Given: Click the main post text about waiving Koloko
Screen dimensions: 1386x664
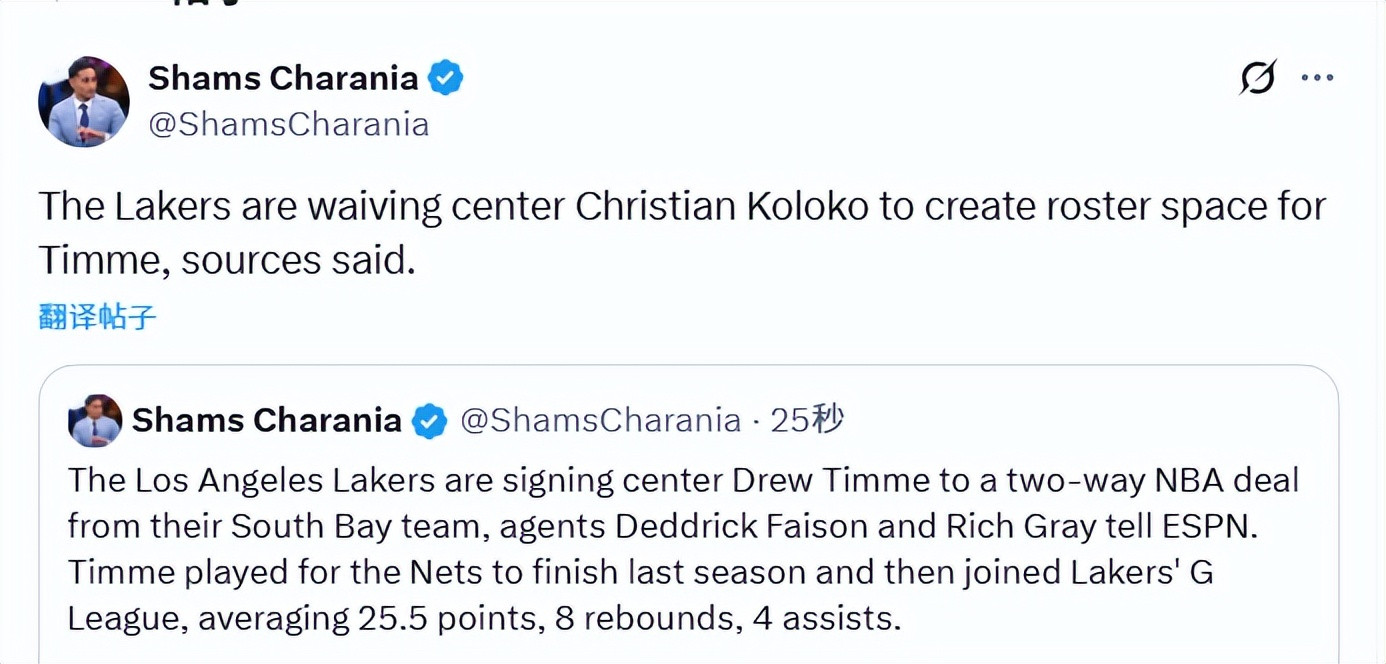Looking at the screenshot, I should (682, 232).
